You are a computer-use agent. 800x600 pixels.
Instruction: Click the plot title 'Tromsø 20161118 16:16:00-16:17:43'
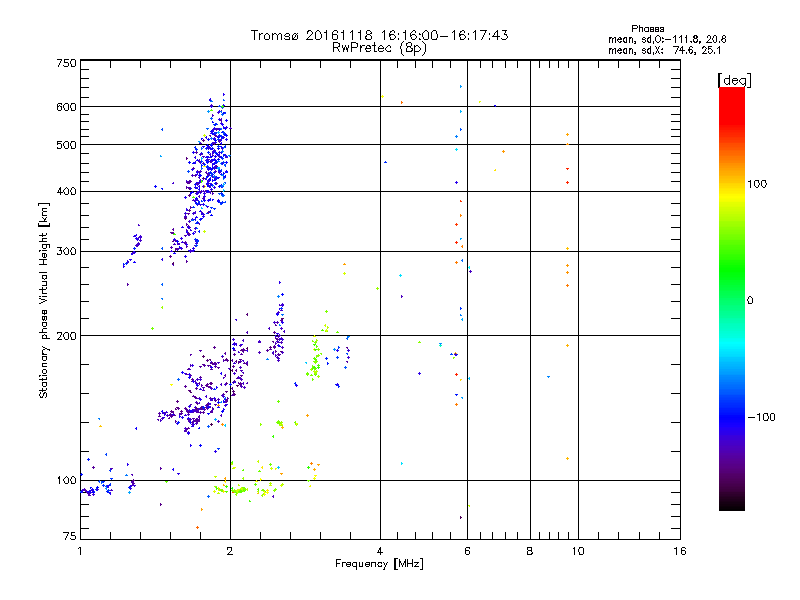pyautogui.click(x=379, y=35)
